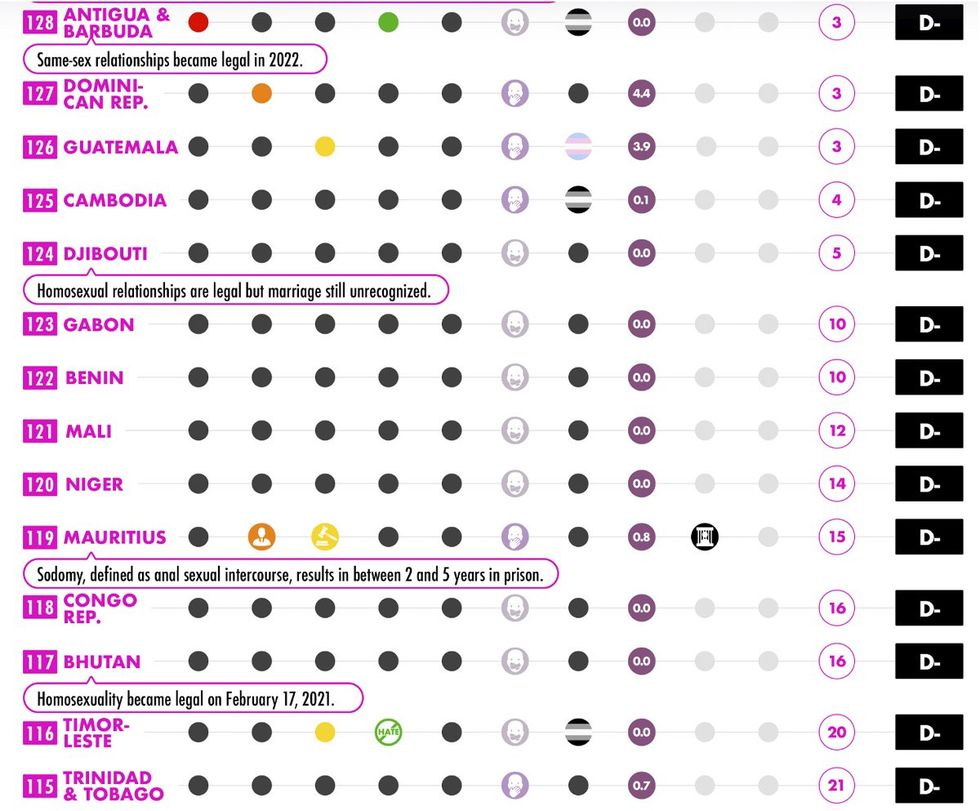
Task: Click the circled number 14 for Niger
Action: (x=837, y=484)
